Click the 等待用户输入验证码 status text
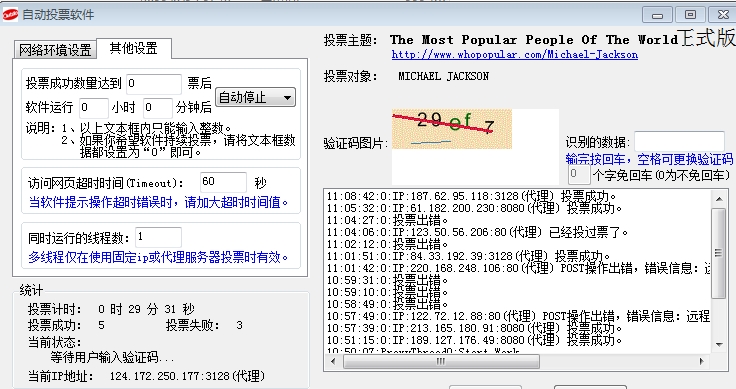The image size is (736, 389). (112, 358)
